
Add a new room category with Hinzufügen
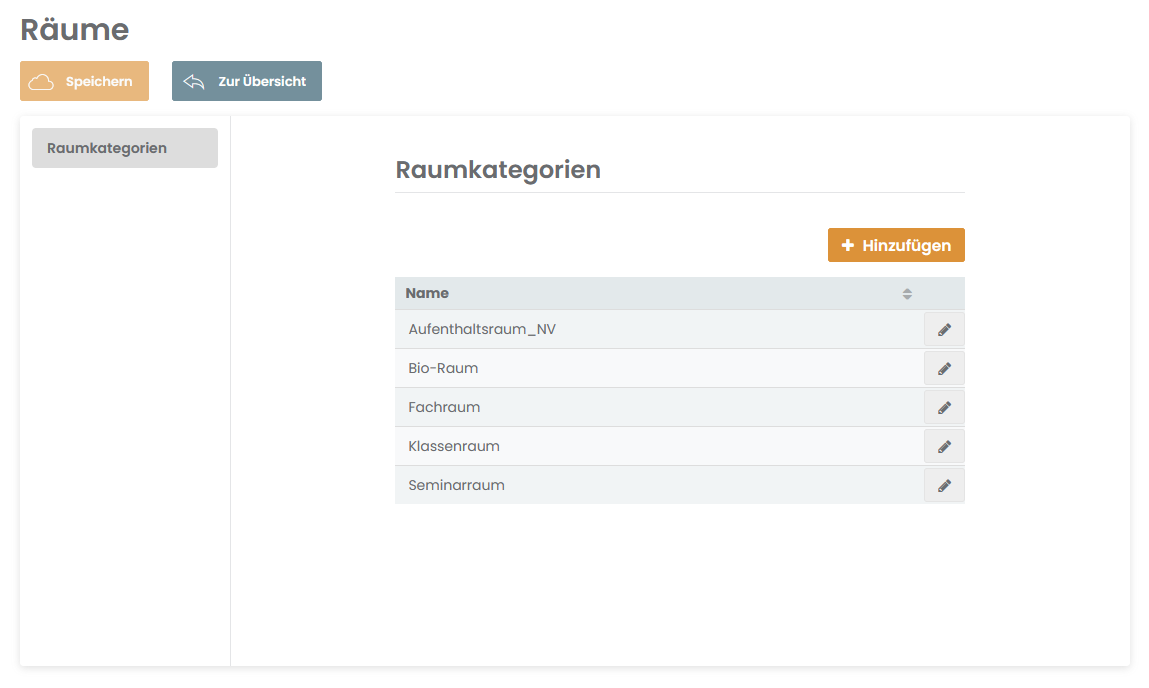(x=896, y=245)
